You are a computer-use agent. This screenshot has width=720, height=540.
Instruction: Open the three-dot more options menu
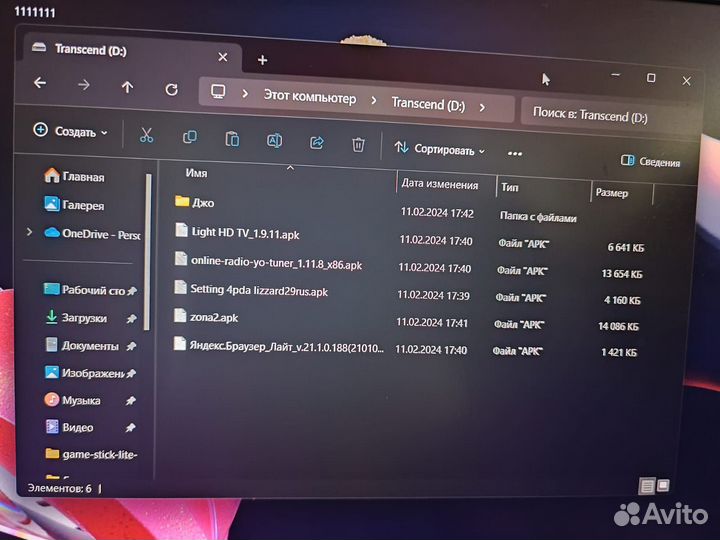(x=515, y=153)
